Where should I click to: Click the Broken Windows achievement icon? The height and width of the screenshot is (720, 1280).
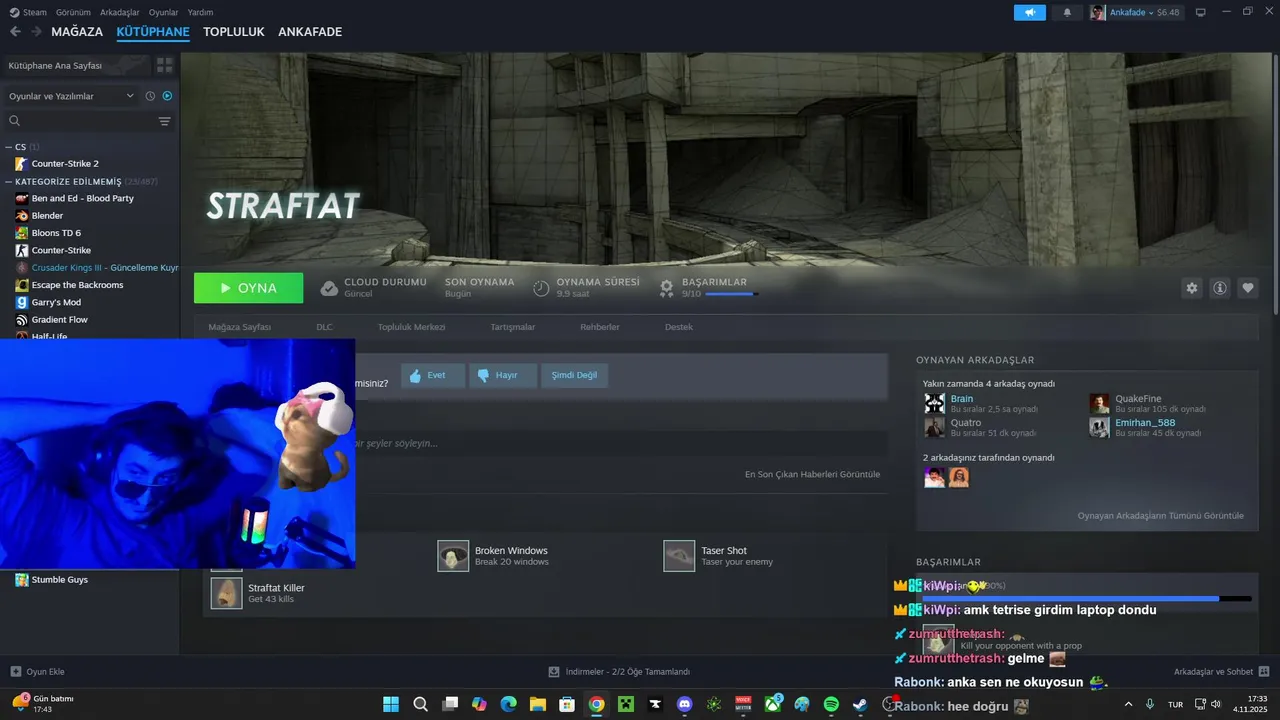pyautogui.click(x=453, y=556)
